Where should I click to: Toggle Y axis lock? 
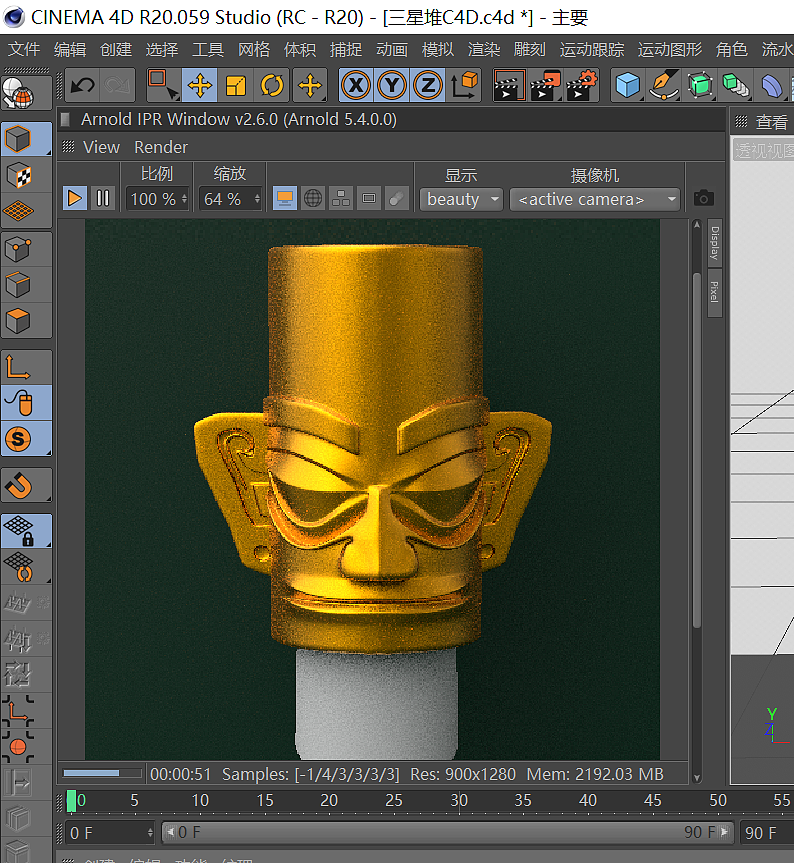point(392,85)
